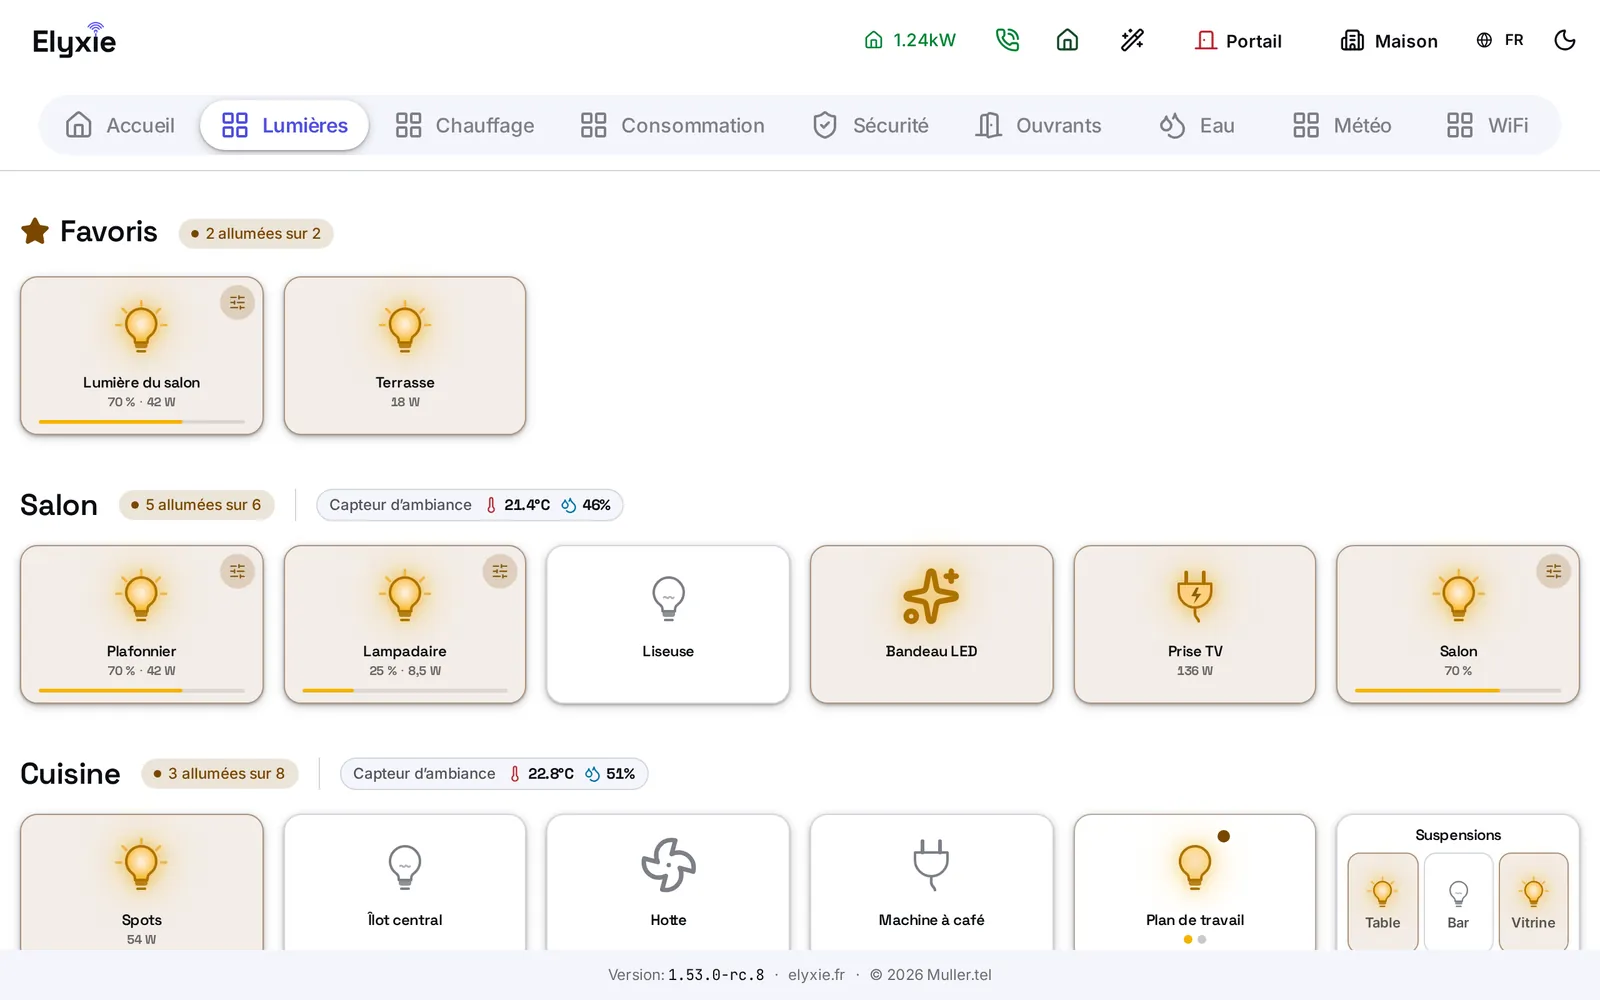Click the Salon Capteur d'ambiance badge

click(470, 505)
